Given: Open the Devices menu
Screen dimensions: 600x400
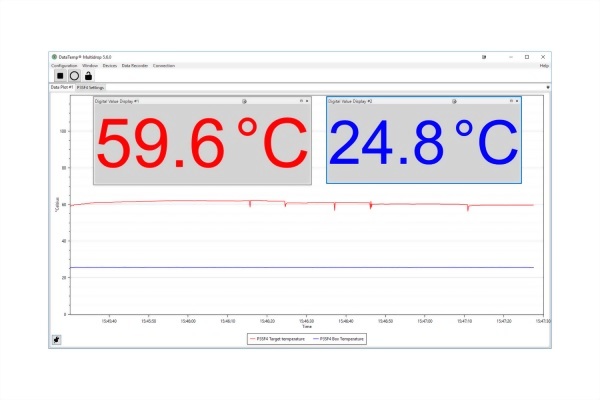Looking at the screenshot, I should pyautogui.click(x=110, y=65).
